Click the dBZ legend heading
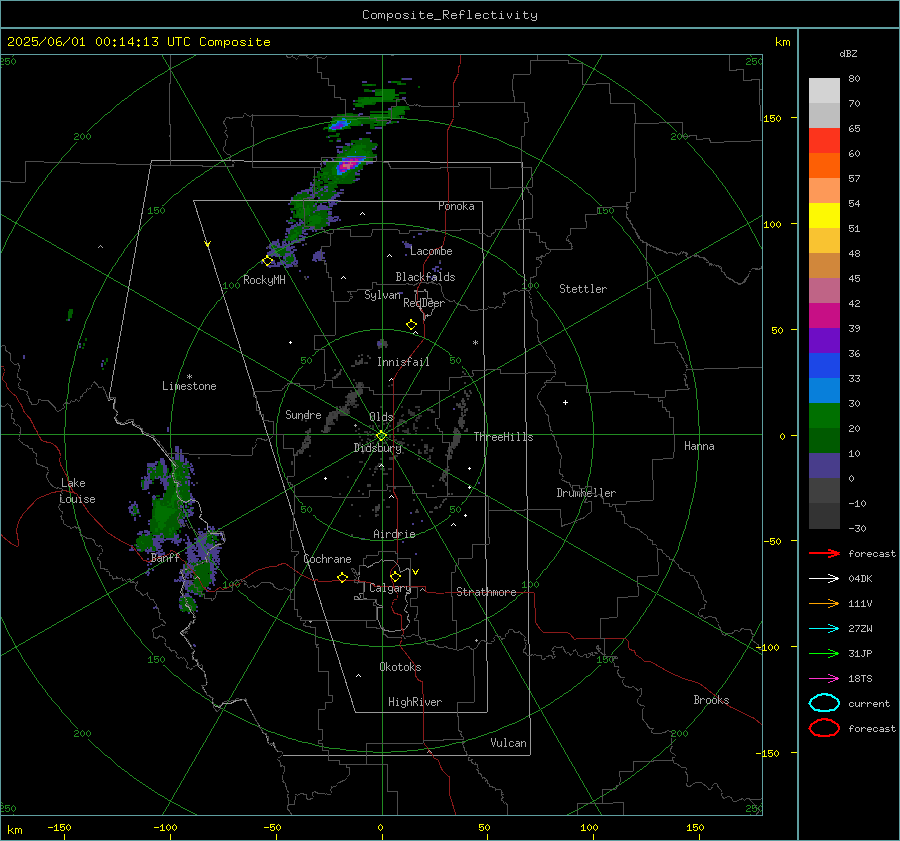900x841 pixels. tap(848, 54)
